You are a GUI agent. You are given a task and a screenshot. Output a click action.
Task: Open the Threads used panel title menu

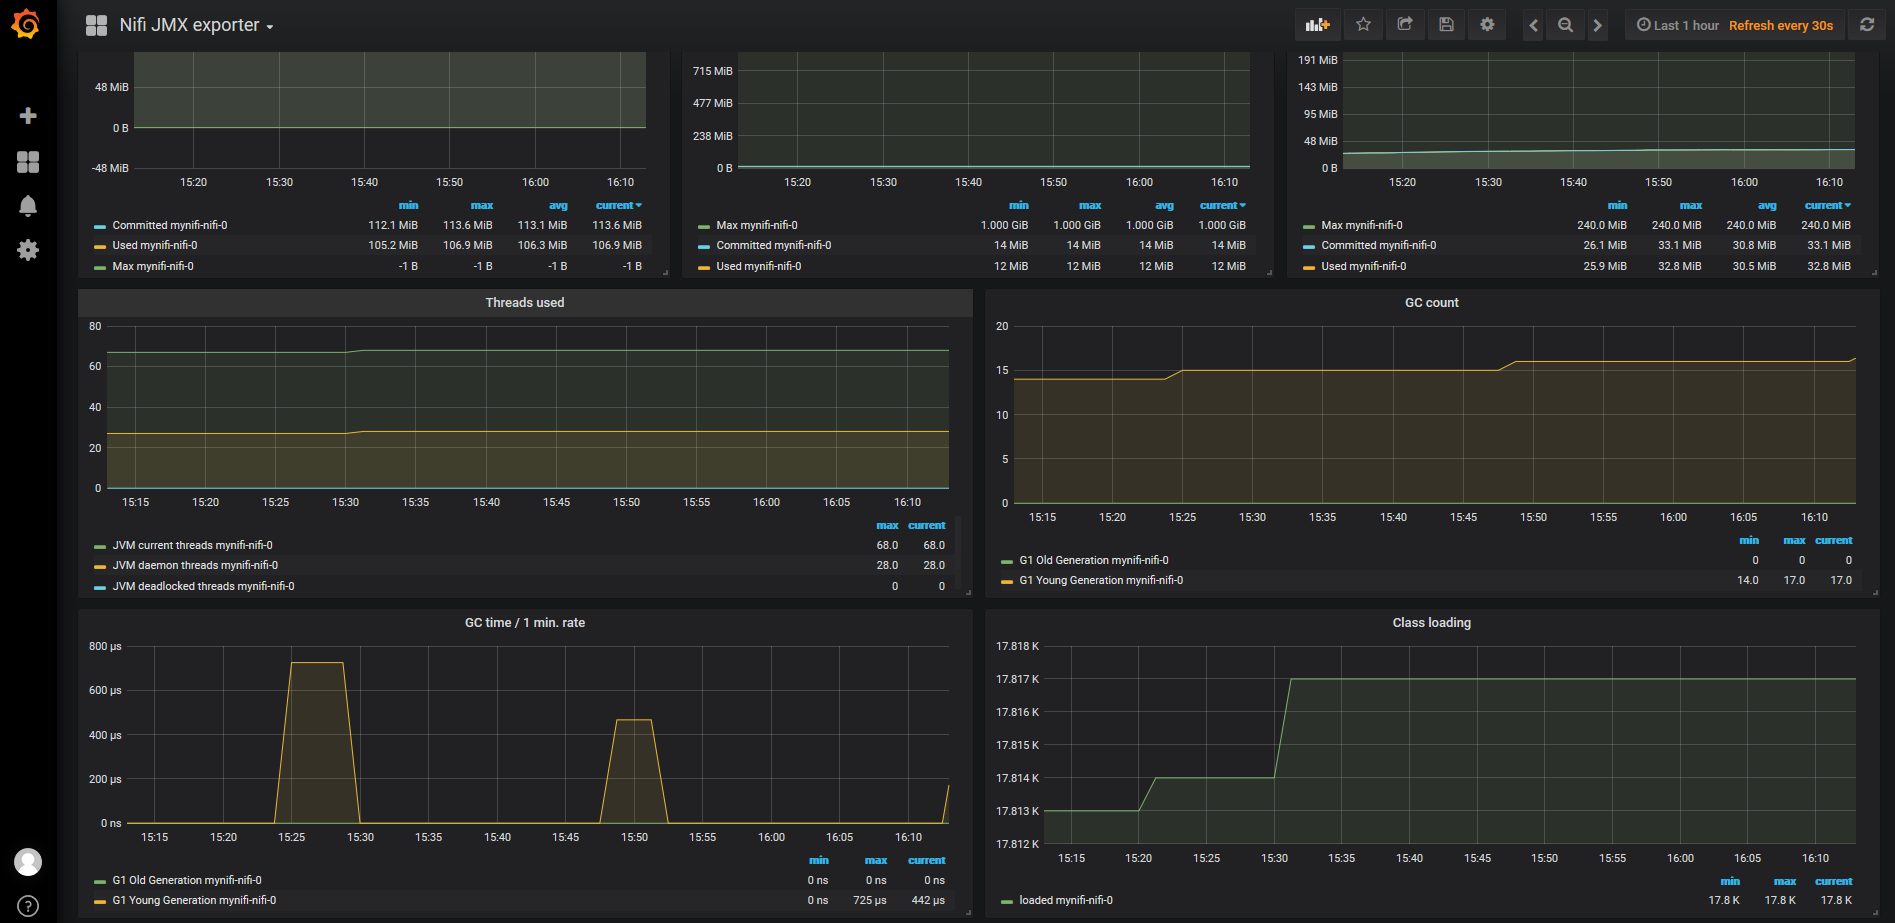524,303
